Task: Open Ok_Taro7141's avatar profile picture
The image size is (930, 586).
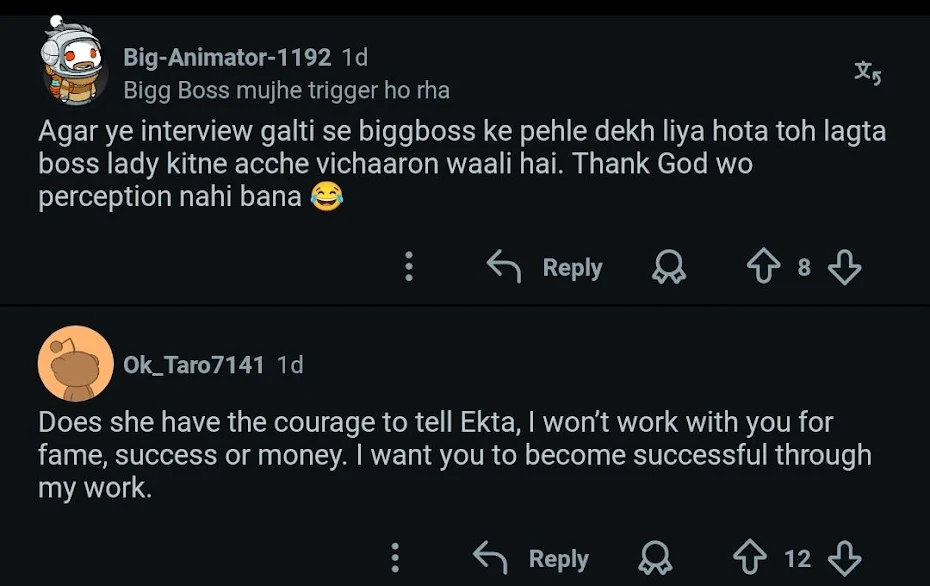Action: point(75,363)
